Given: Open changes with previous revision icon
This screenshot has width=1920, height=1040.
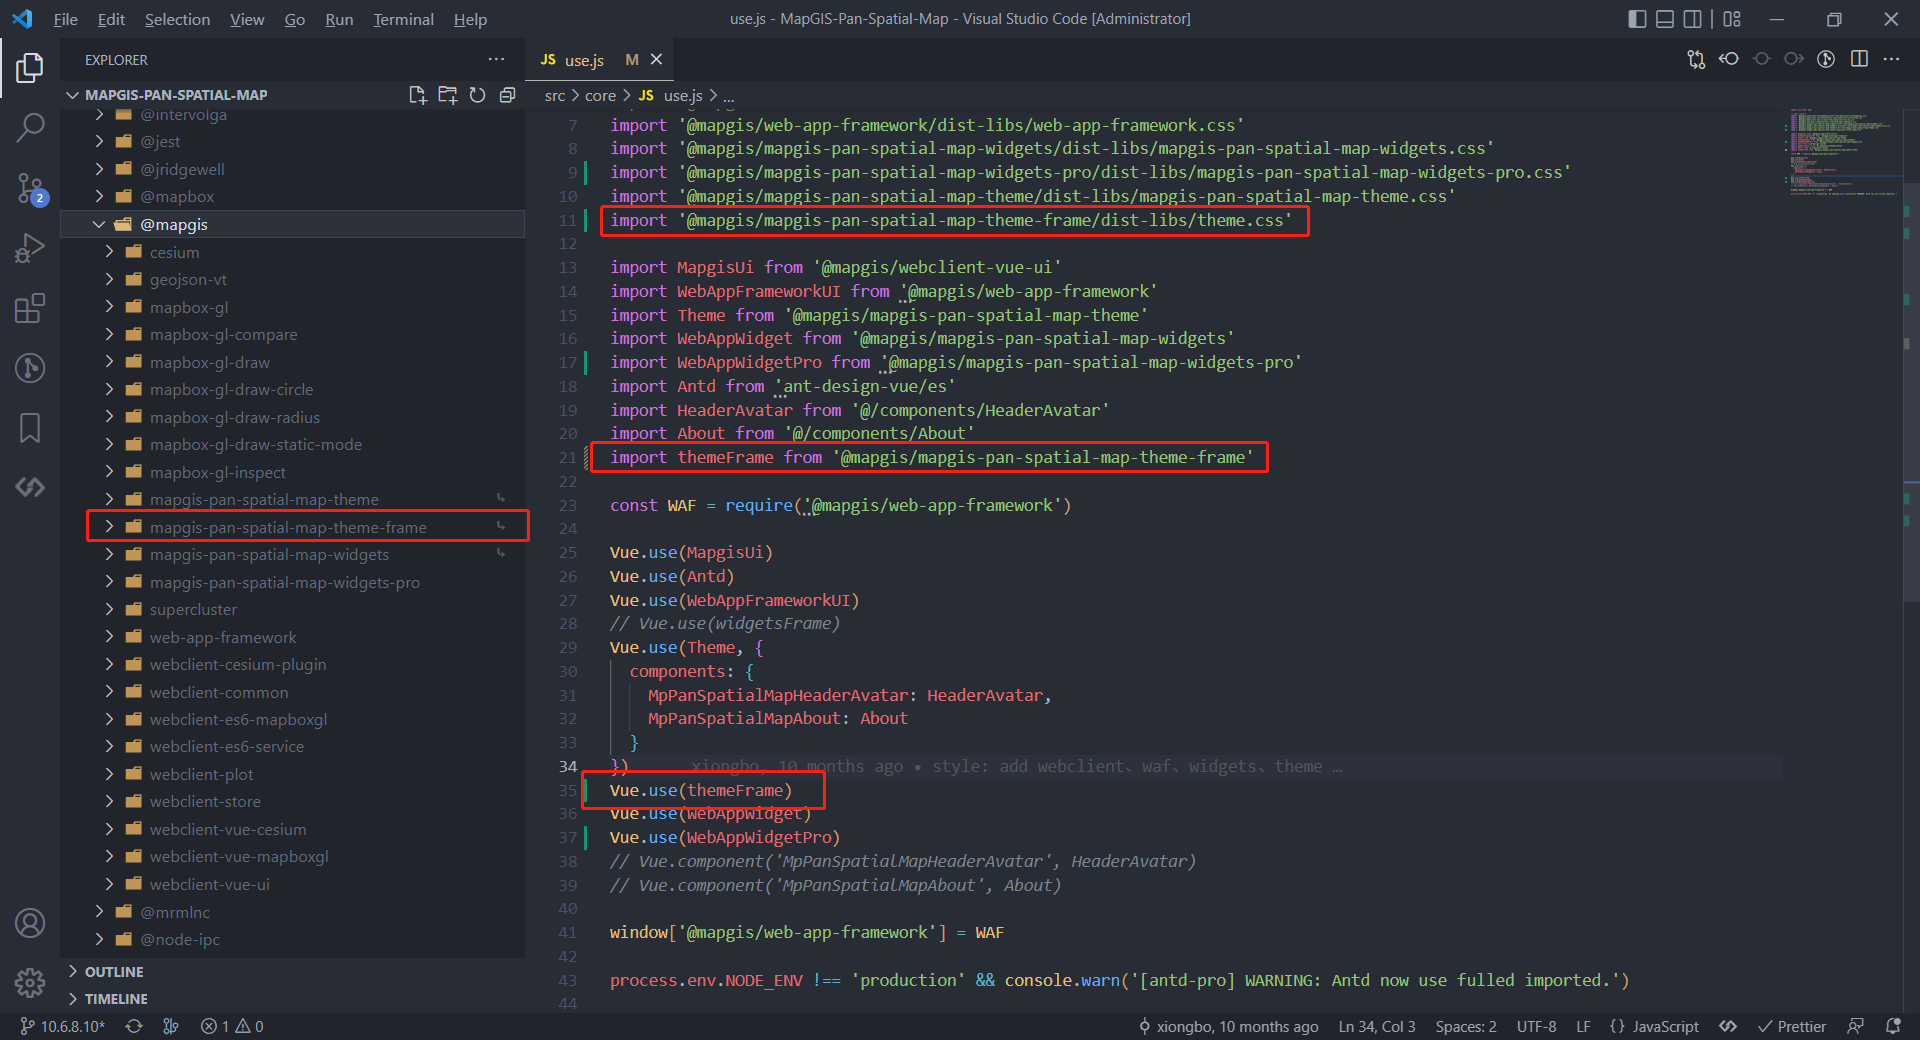Looking at the screenshot, I should point(1729,60).
